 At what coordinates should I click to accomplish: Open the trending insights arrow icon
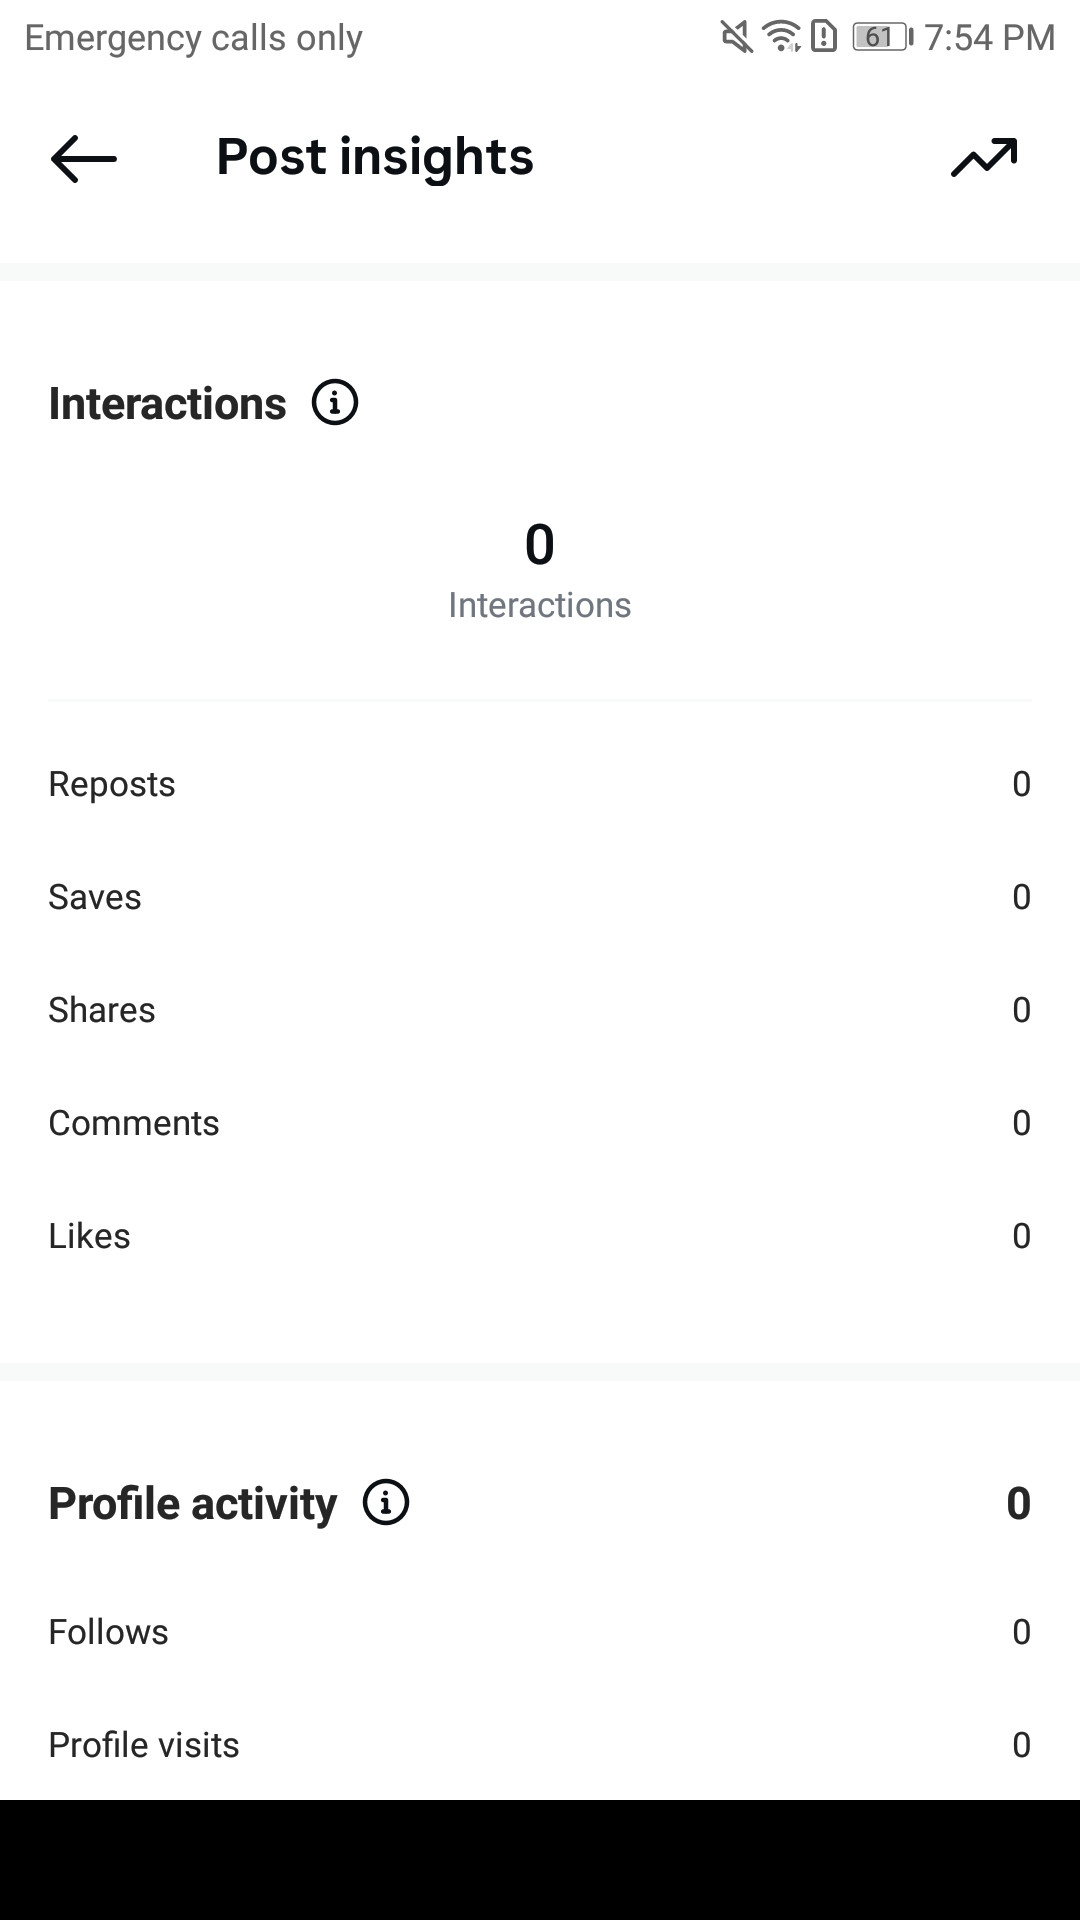(984, 158)
